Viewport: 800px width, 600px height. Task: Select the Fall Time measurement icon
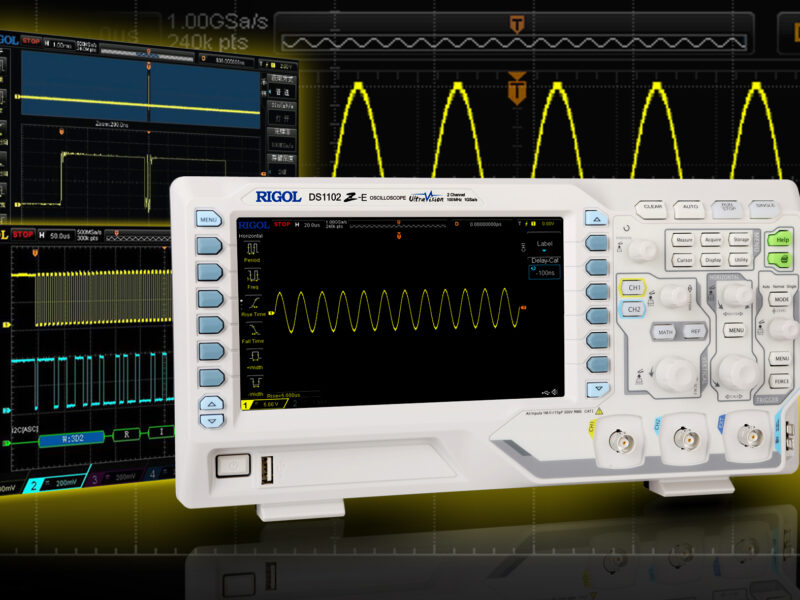(x=253, y=327)
